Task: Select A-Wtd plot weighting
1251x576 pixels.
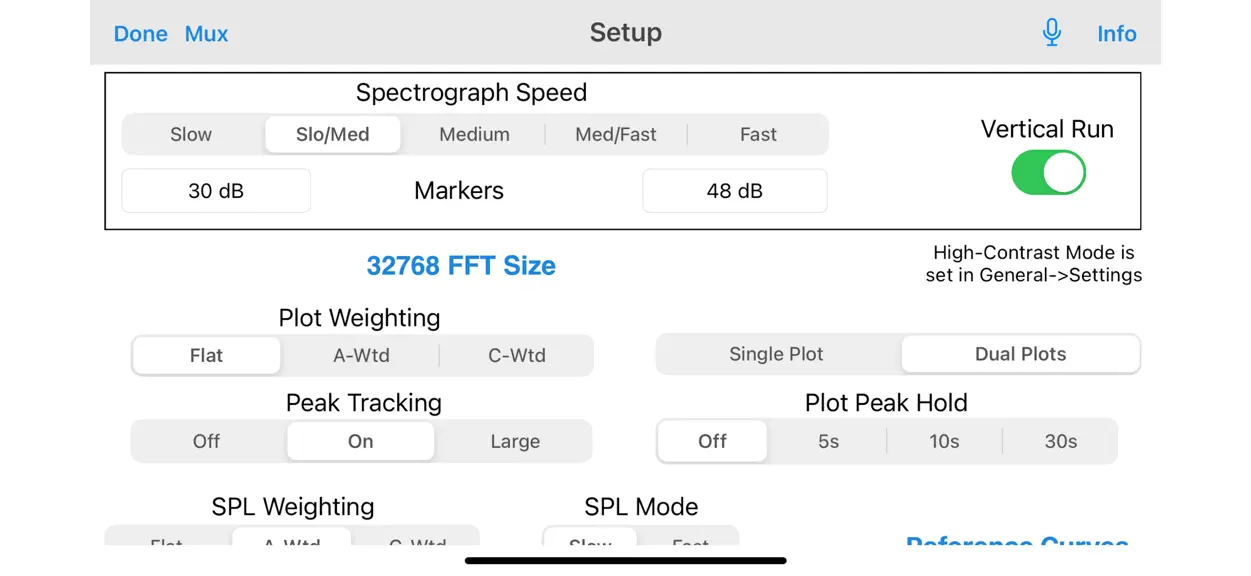Action: [x=361, y=355]
